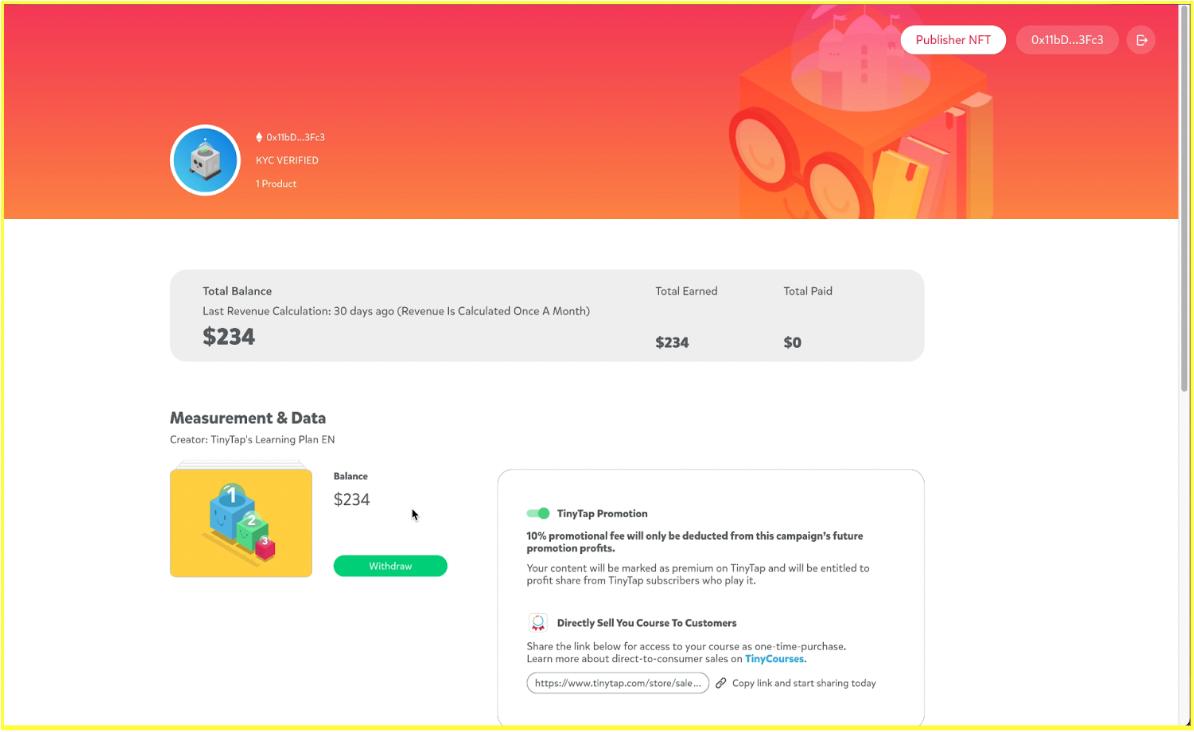Viewport: 1194px width, 732px height.
Task: Click the logout icon in header
Action: click(x=1141, y=40)
